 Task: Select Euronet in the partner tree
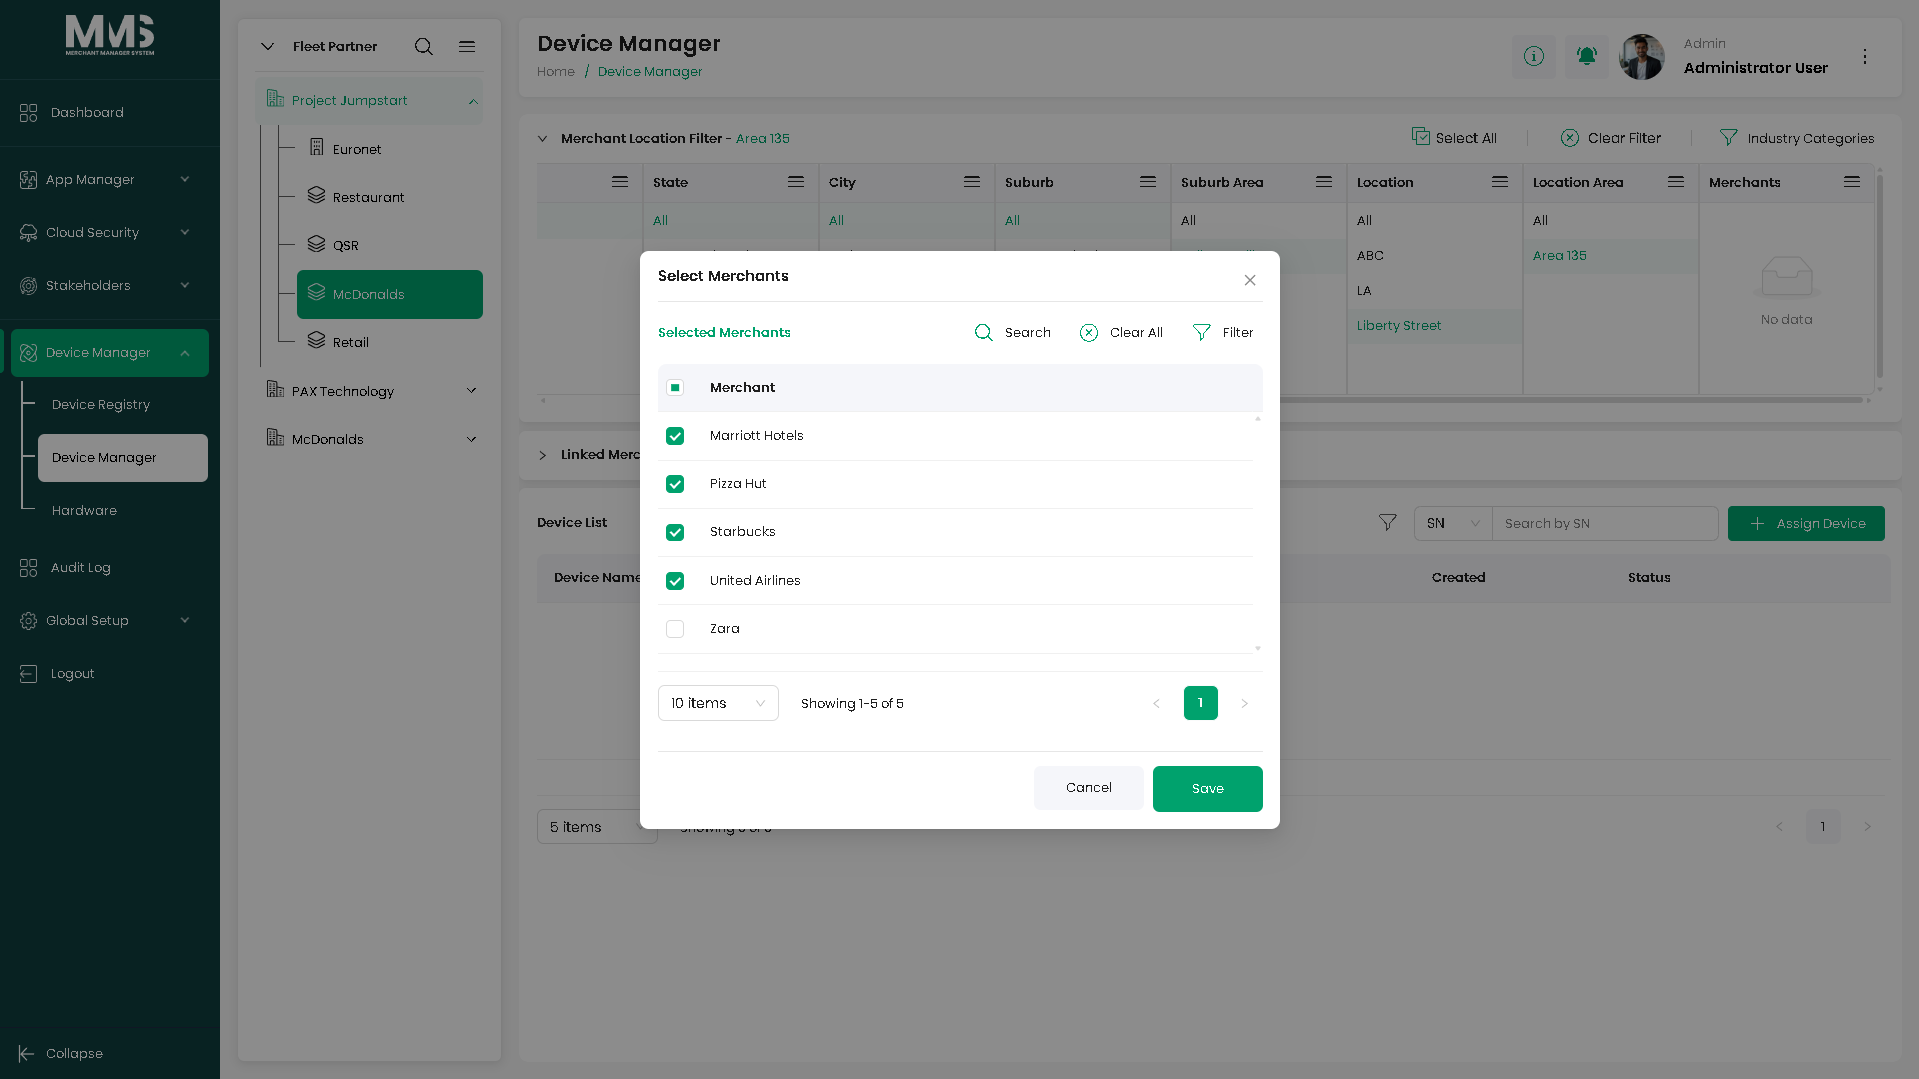357,150
